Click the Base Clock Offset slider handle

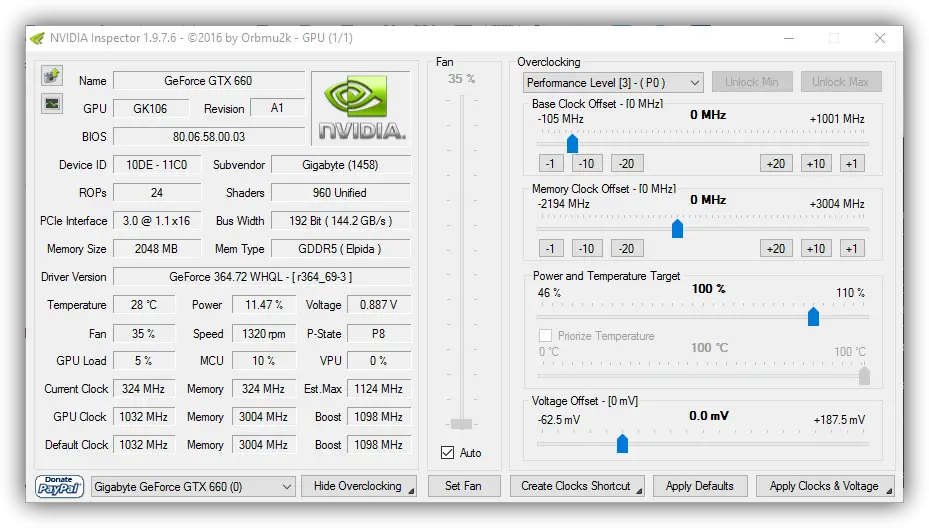572,143
